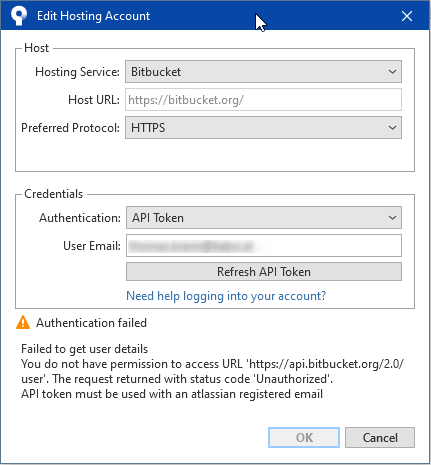Click the 'Failed to get user details' line
This screenshot has height=465, width=431.
84,349
